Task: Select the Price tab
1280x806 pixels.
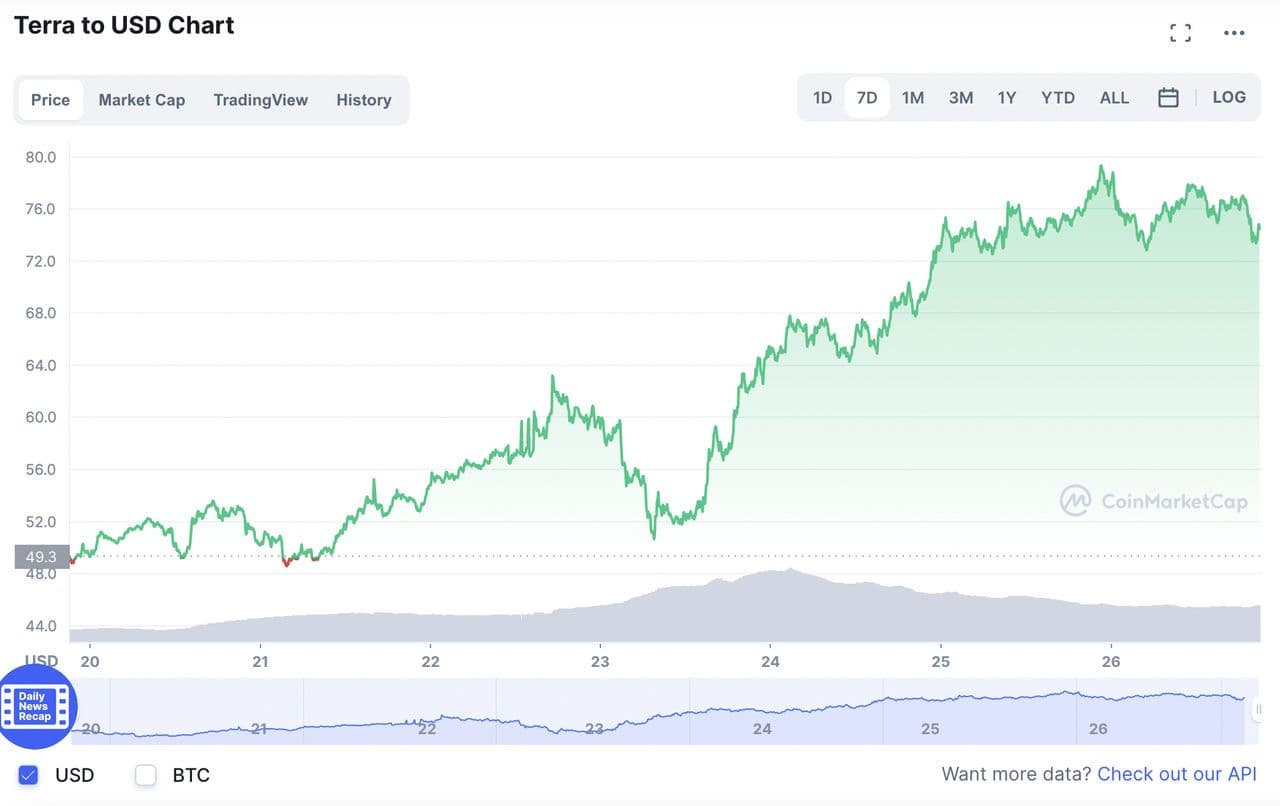Action: [x=50, y=100]
